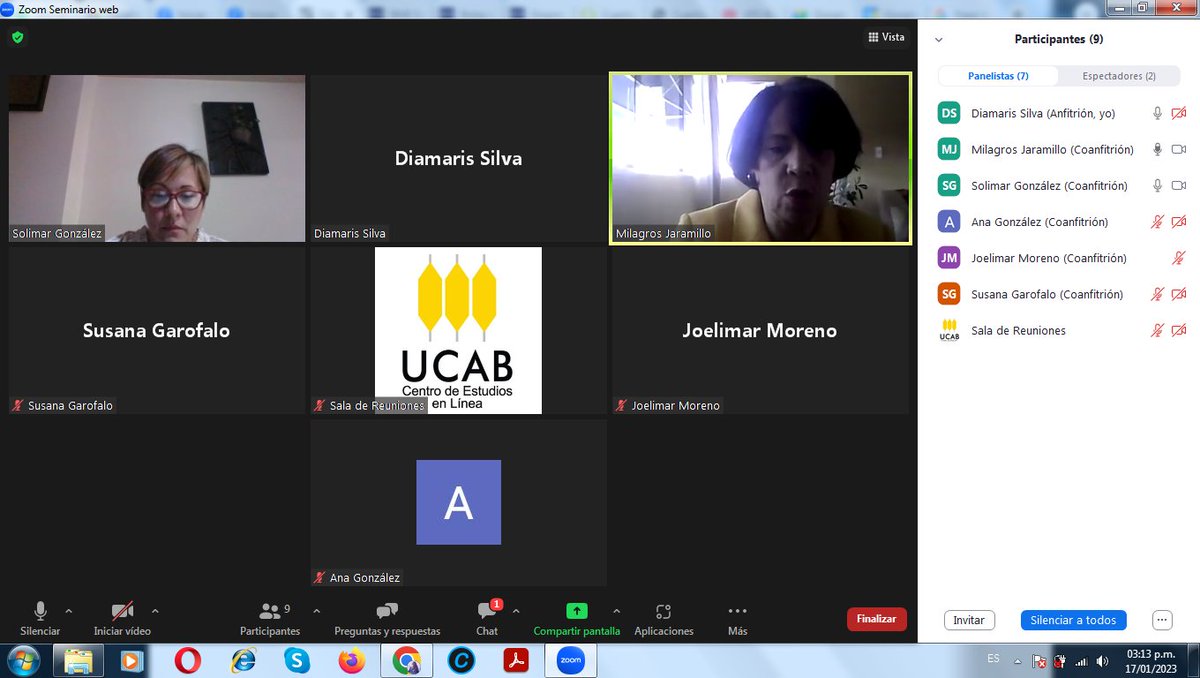1200x678 pixels.
Task: Expand the Compartir pantalla options chevron
Action: coord(617,611)
